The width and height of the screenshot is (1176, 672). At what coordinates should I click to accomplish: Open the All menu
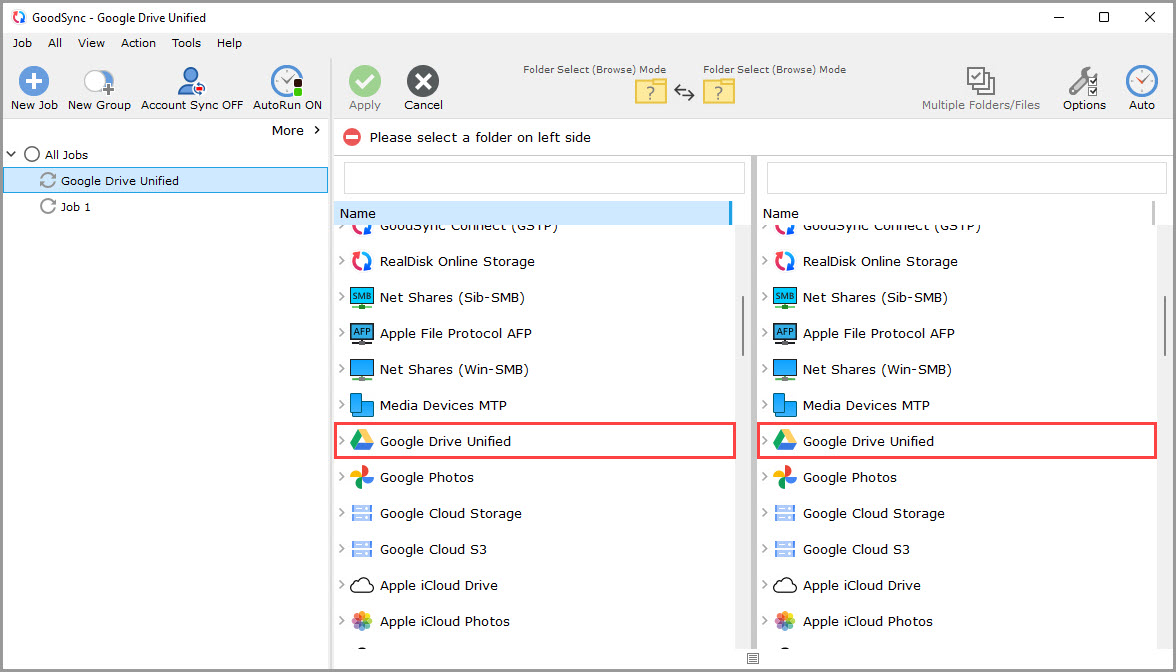55,43
